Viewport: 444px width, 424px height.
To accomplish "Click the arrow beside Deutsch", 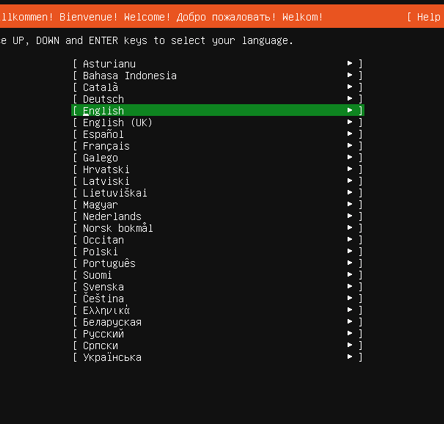I will (350, 98).
